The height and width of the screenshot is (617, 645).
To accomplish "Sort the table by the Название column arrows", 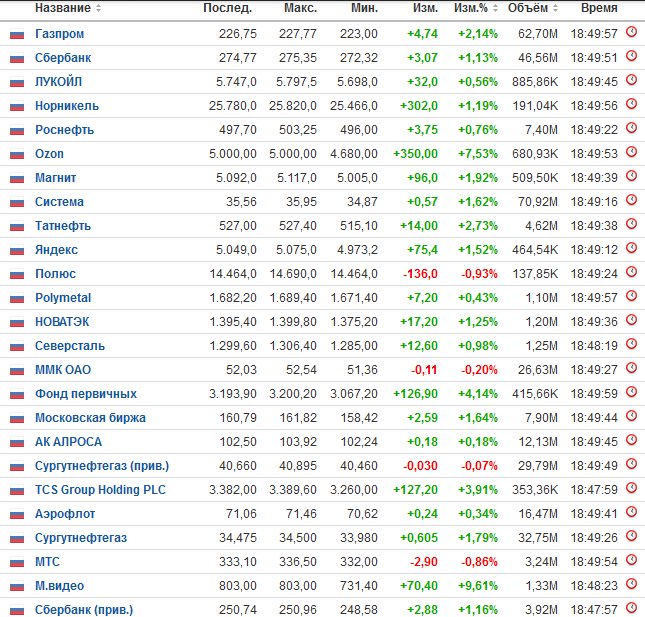I will 98,8.
